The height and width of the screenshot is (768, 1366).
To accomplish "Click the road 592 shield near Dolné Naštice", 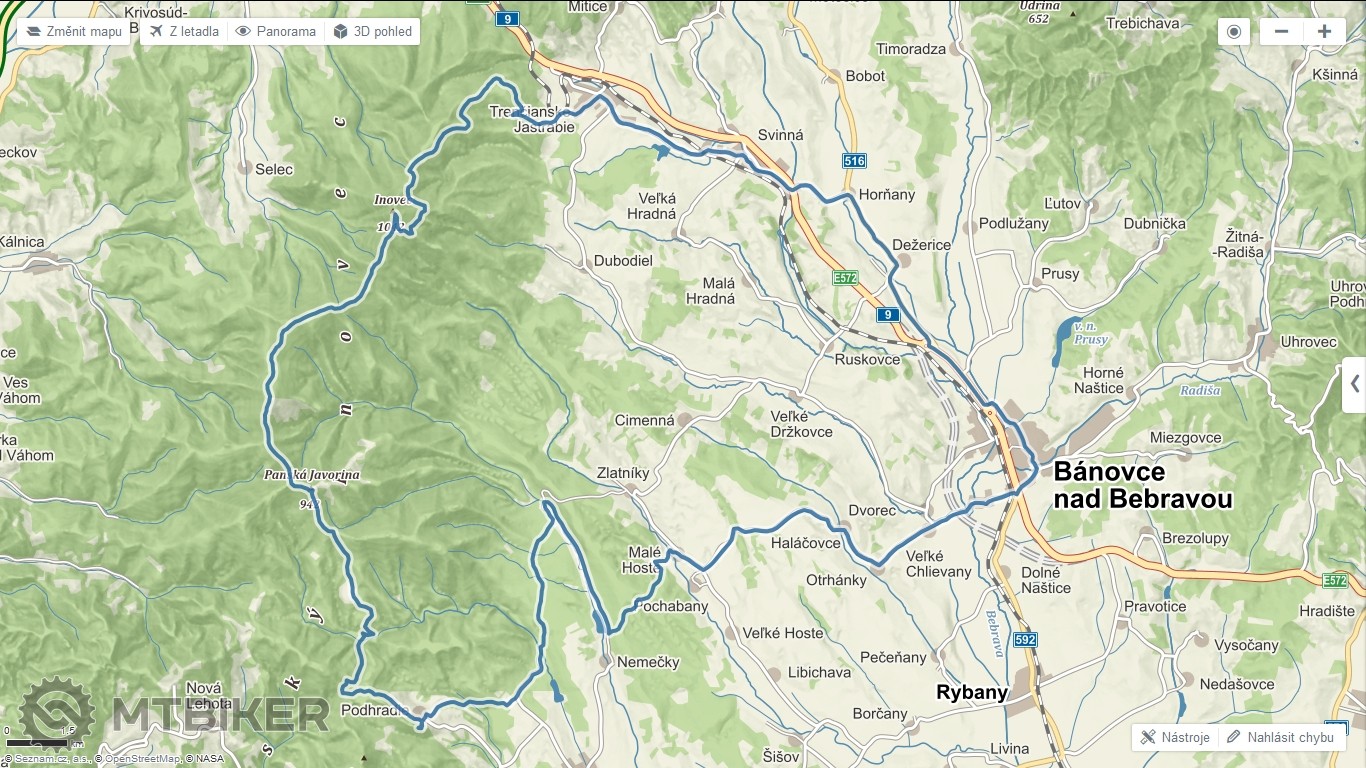I will tap(1026, 639).
